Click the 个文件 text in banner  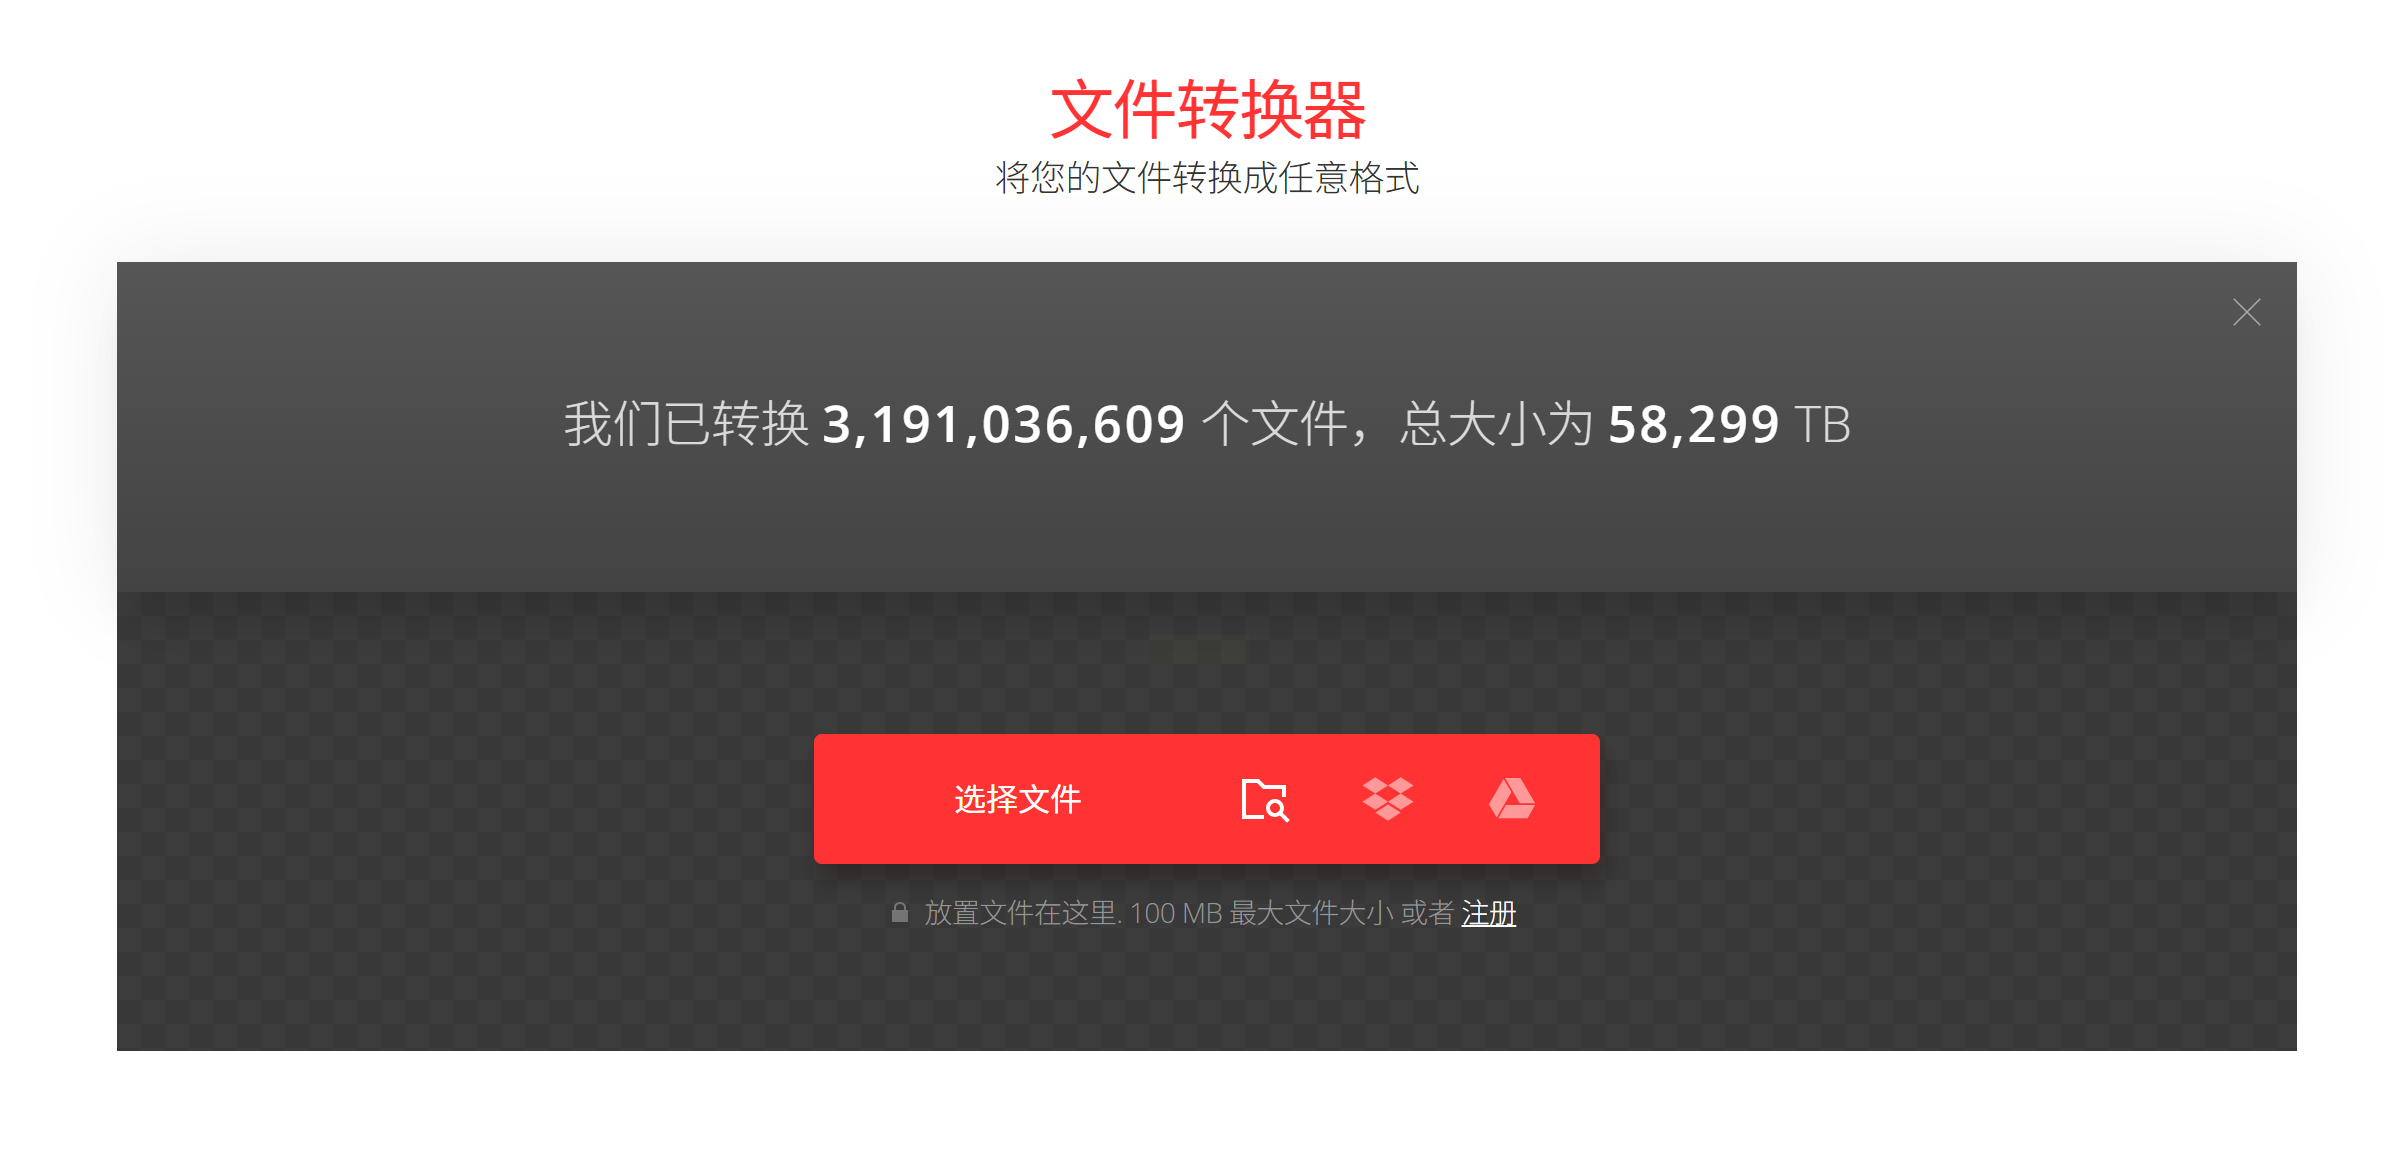click(x=1274, y=424)
